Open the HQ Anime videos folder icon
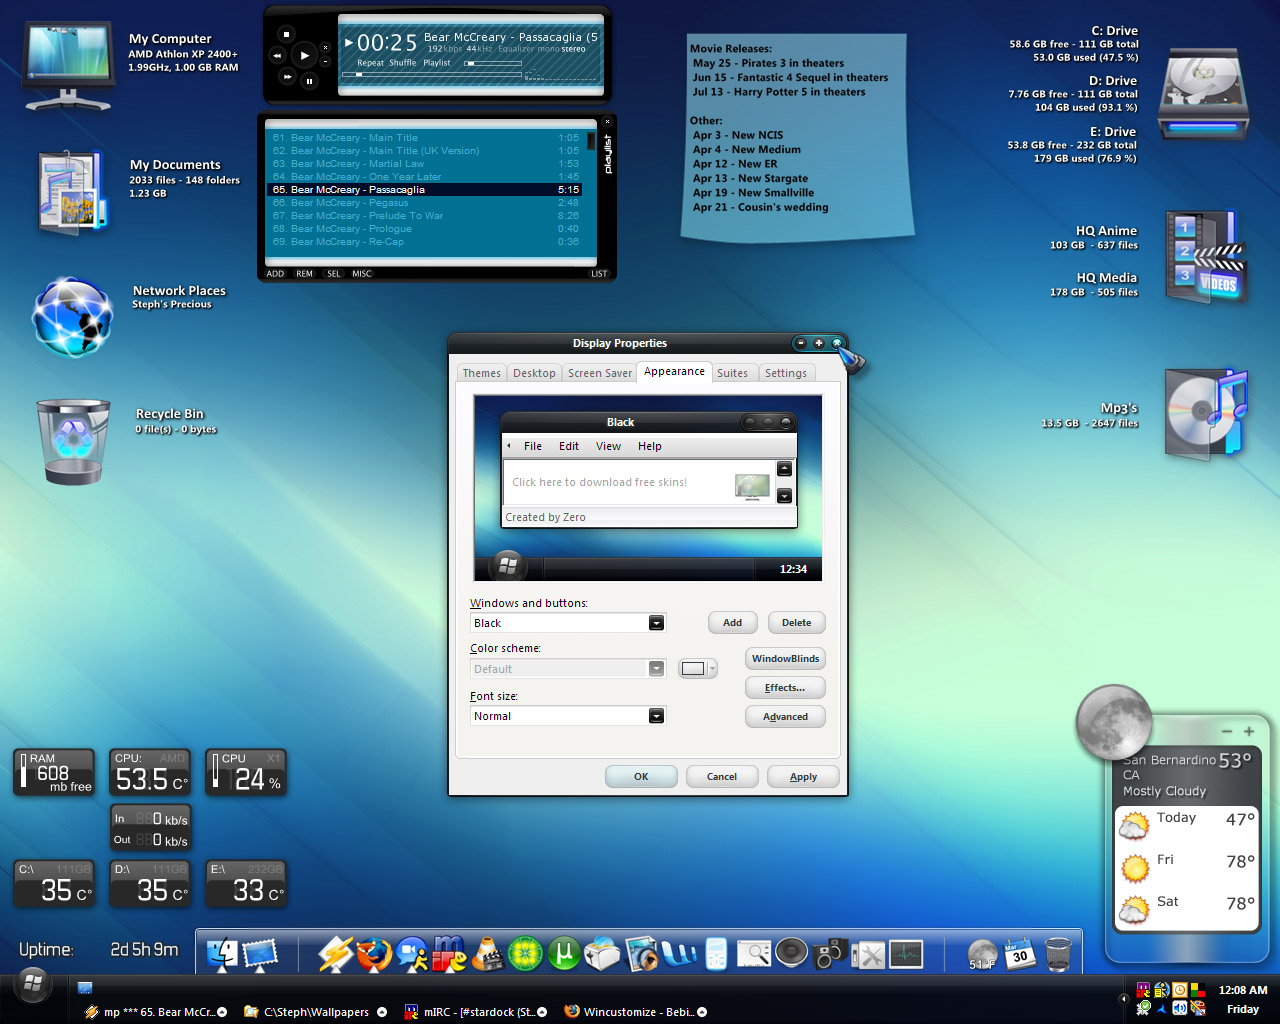 coord(1207,257)
